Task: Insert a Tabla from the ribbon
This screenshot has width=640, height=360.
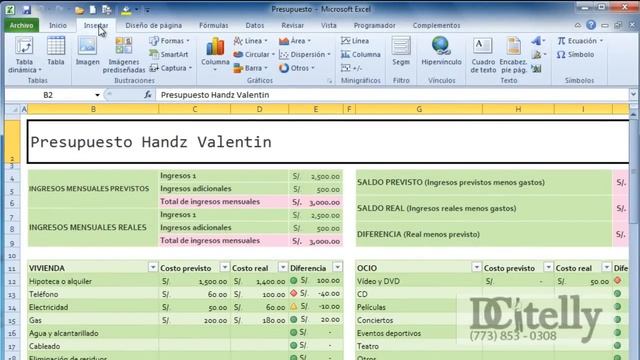Action: click(x=56, y=51)
